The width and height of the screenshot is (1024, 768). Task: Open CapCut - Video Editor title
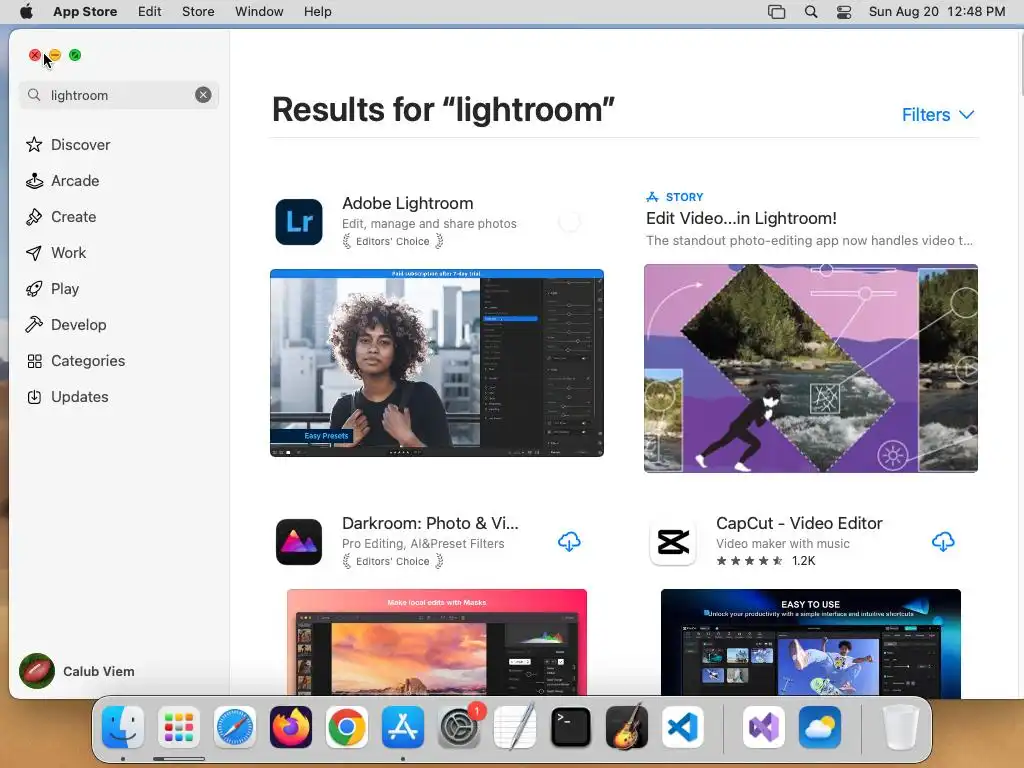[799, 523]
